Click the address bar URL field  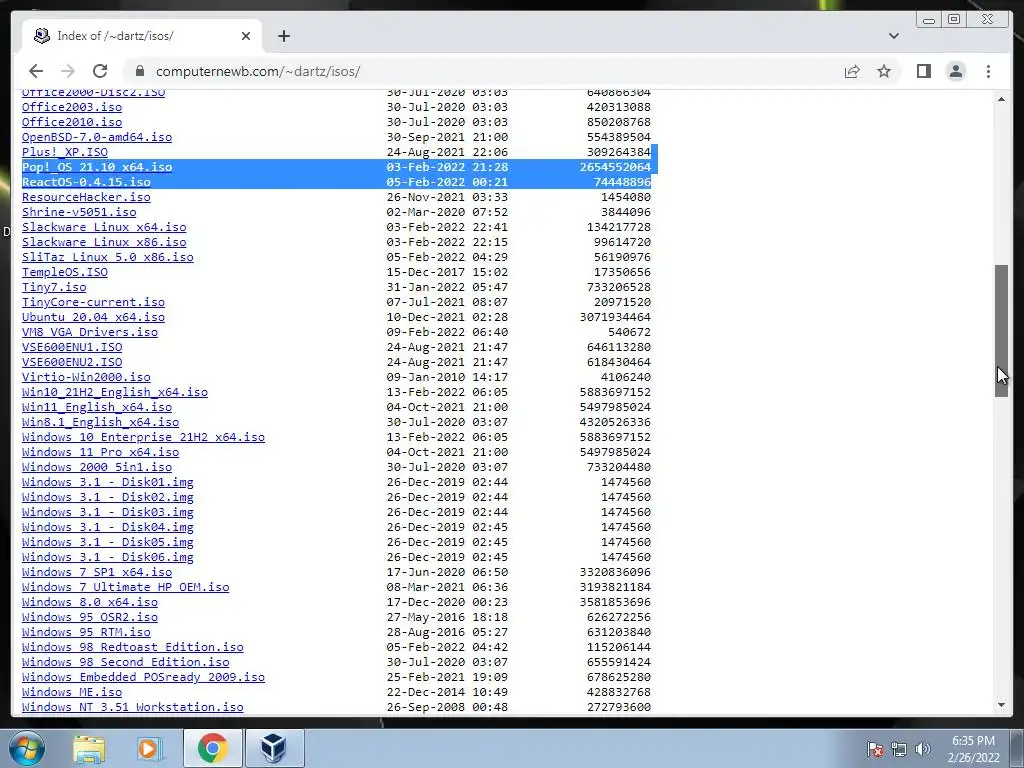pyautogui.click(x=483, y=71)
